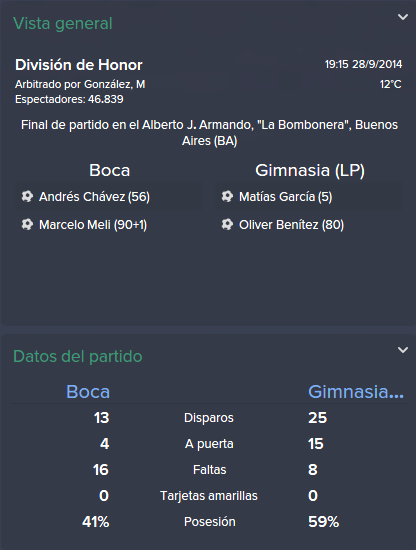Click referee González, M line

pos(80,85)
